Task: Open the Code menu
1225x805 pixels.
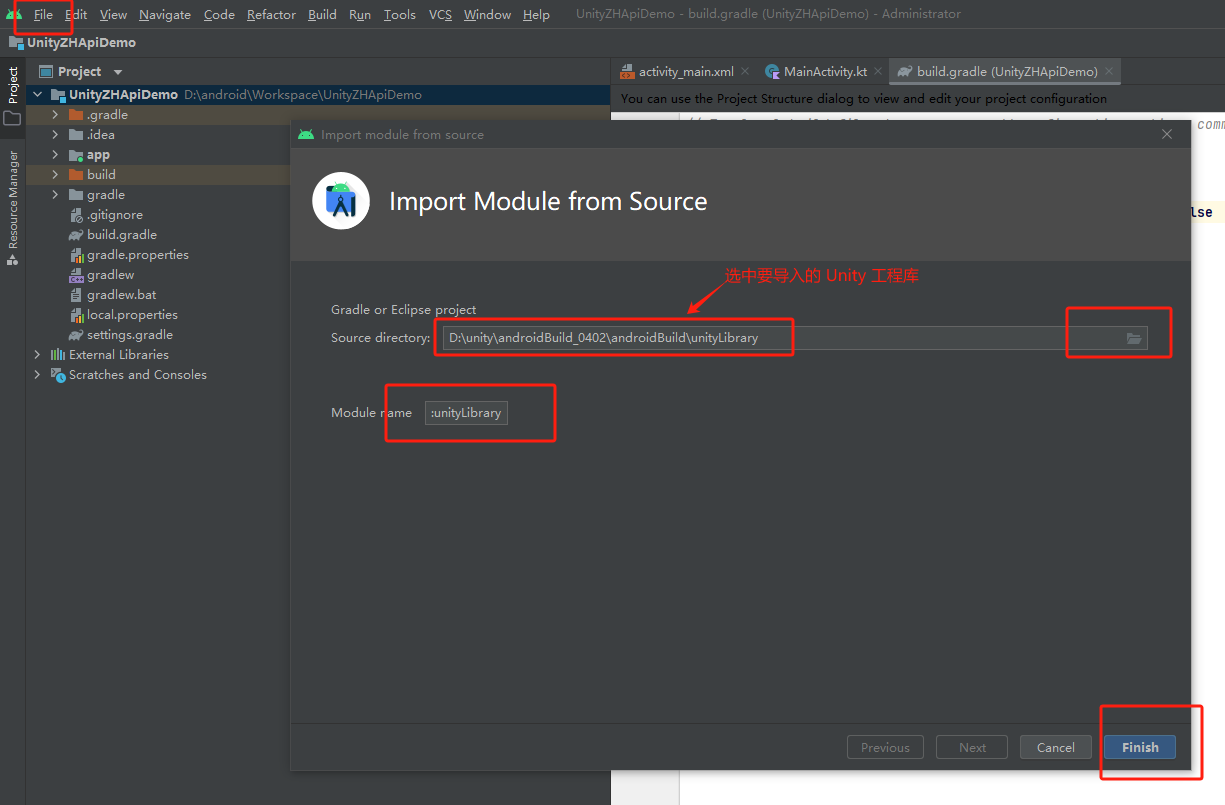Action: (x=219, y=14)
